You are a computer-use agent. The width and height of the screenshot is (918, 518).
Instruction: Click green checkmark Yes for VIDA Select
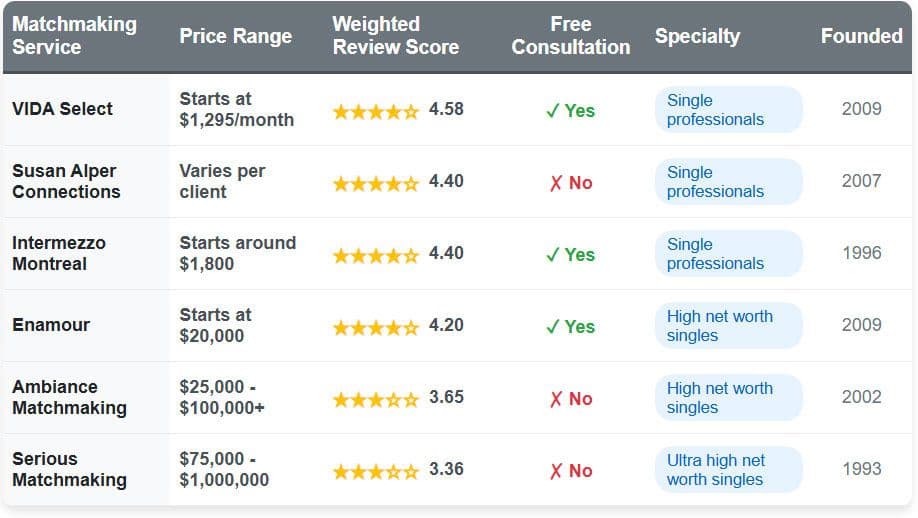(x=570, y=111)
